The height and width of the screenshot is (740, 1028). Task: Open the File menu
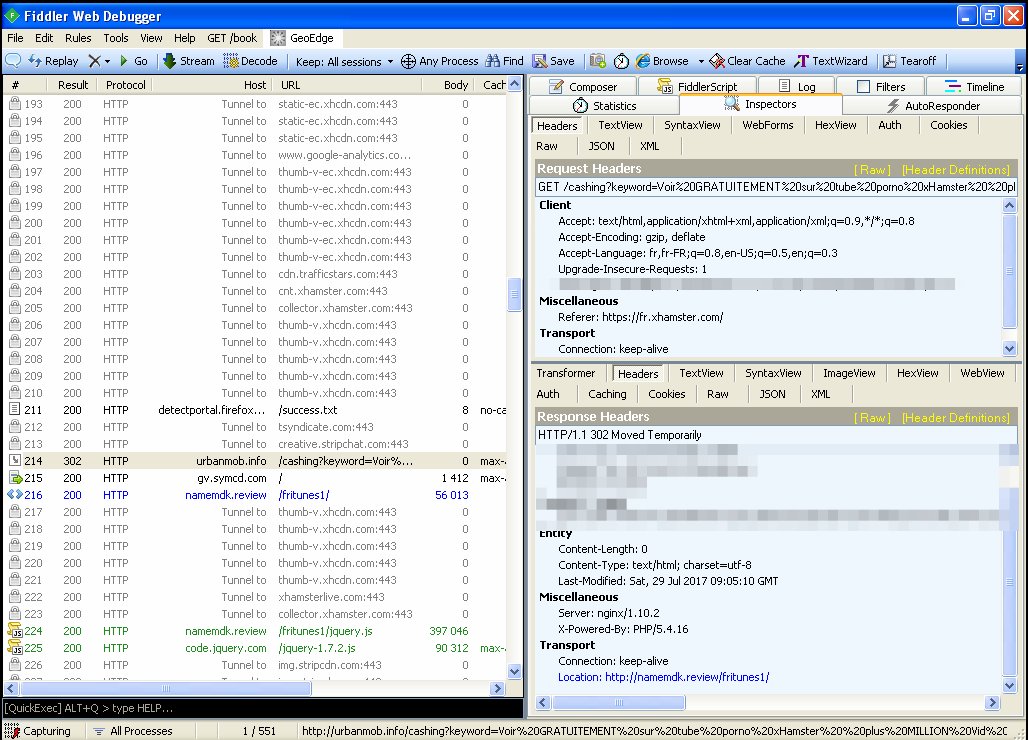pyautogui.click(x=15, y=38)
